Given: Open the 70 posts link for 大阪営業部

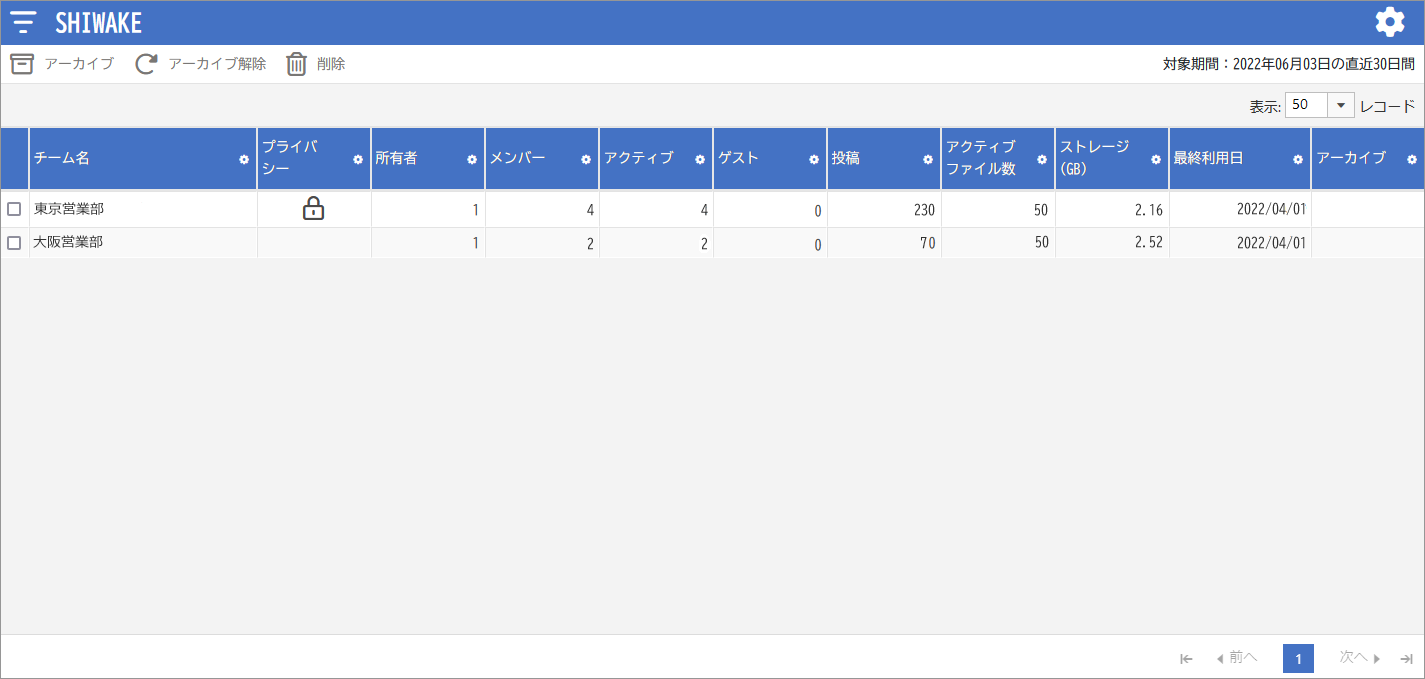Looking at the screenshot, I should pyautogui.click(x=929, y=242).
